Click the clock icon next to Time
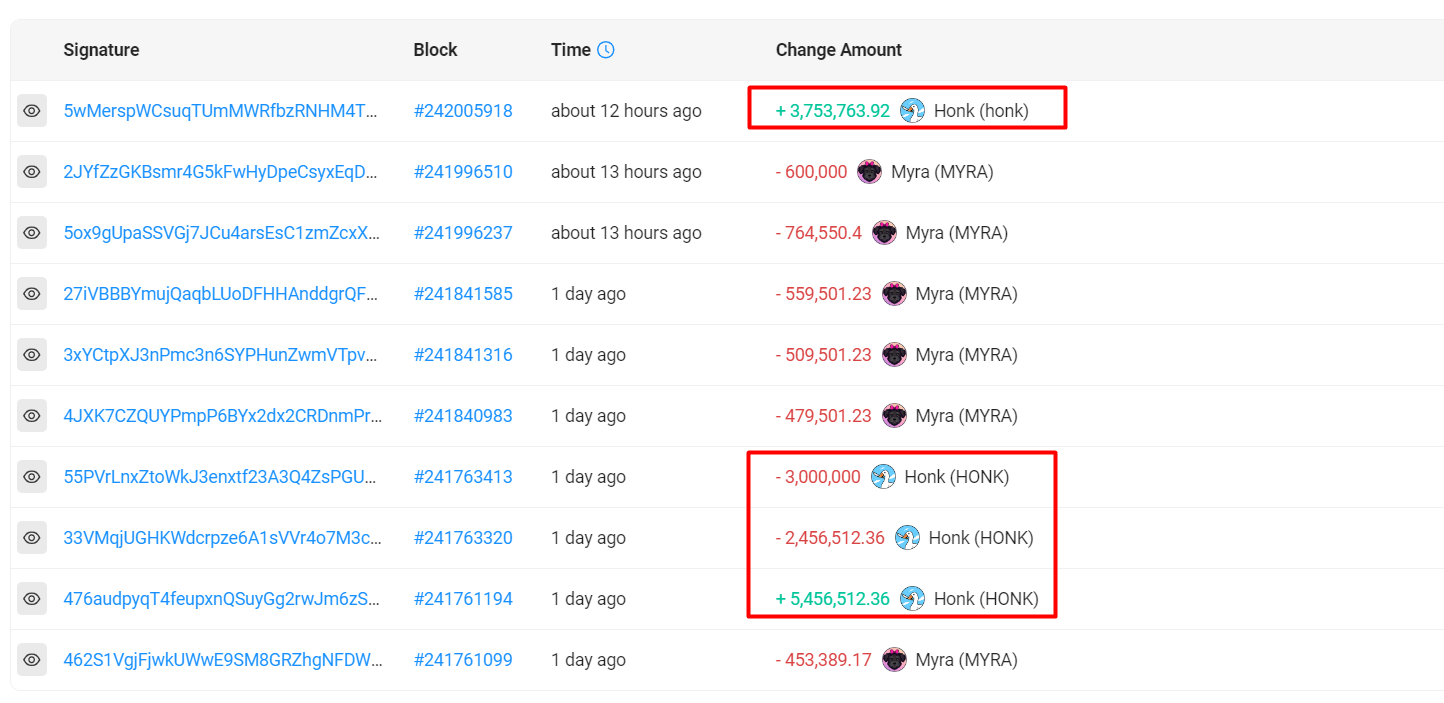 point(606,50)
